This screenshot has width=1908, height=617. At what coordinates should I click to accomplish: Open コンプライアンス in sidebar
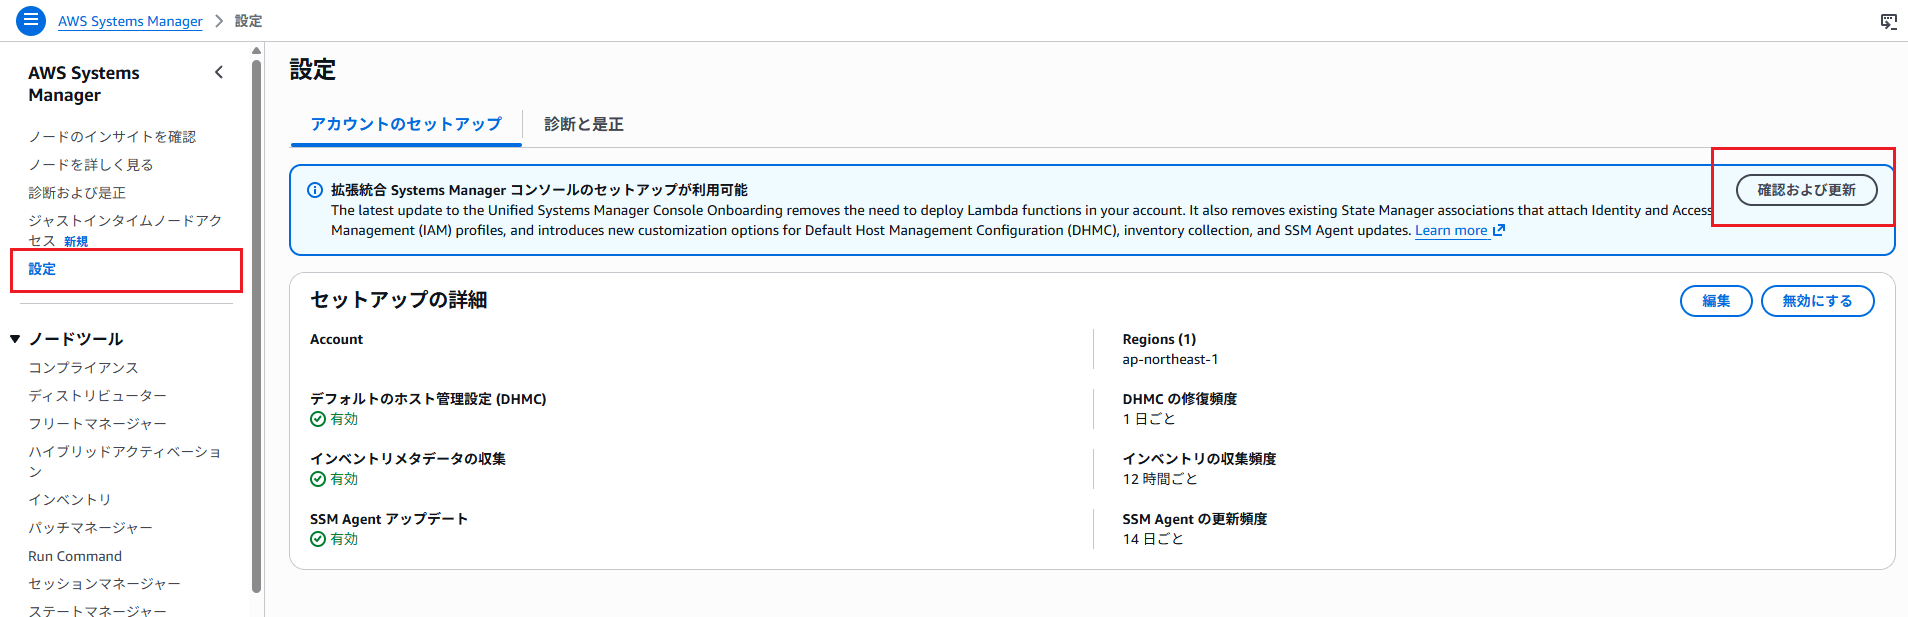pyautogui.click(x=83, y=368)
